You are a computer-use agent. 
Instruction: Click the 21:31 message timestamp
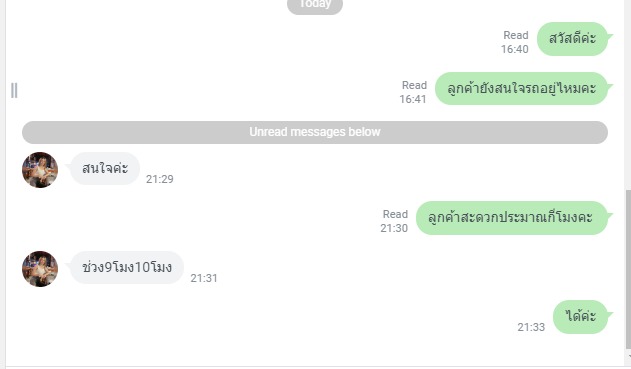(x=204, y=278)
